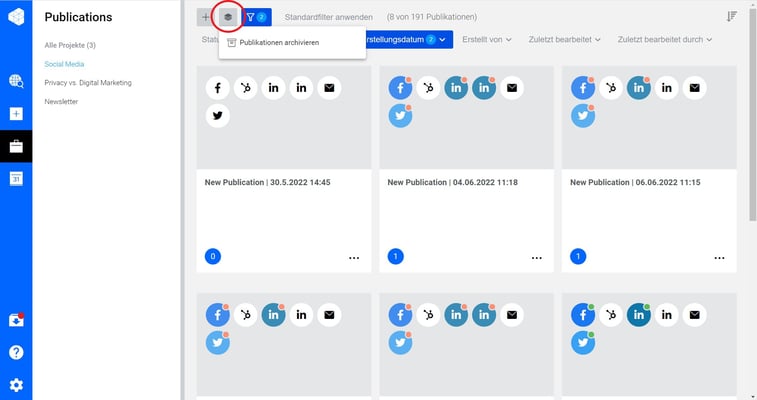Open the settings gear icon

click(x=16, y=385)
